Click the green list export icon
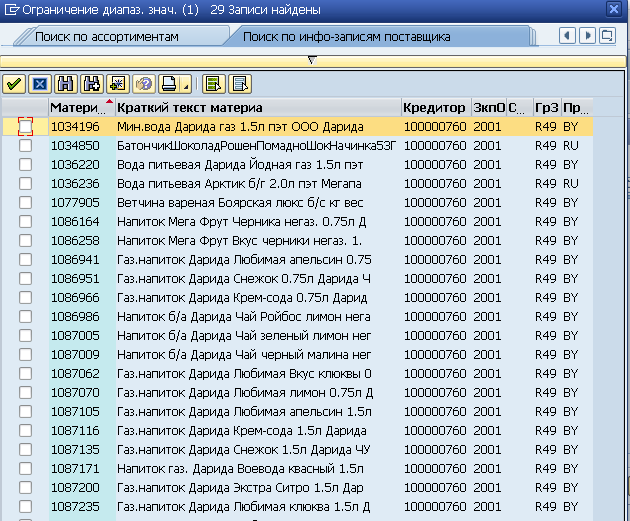The width and height of the screenshot is (630, 521). point(214,84)
